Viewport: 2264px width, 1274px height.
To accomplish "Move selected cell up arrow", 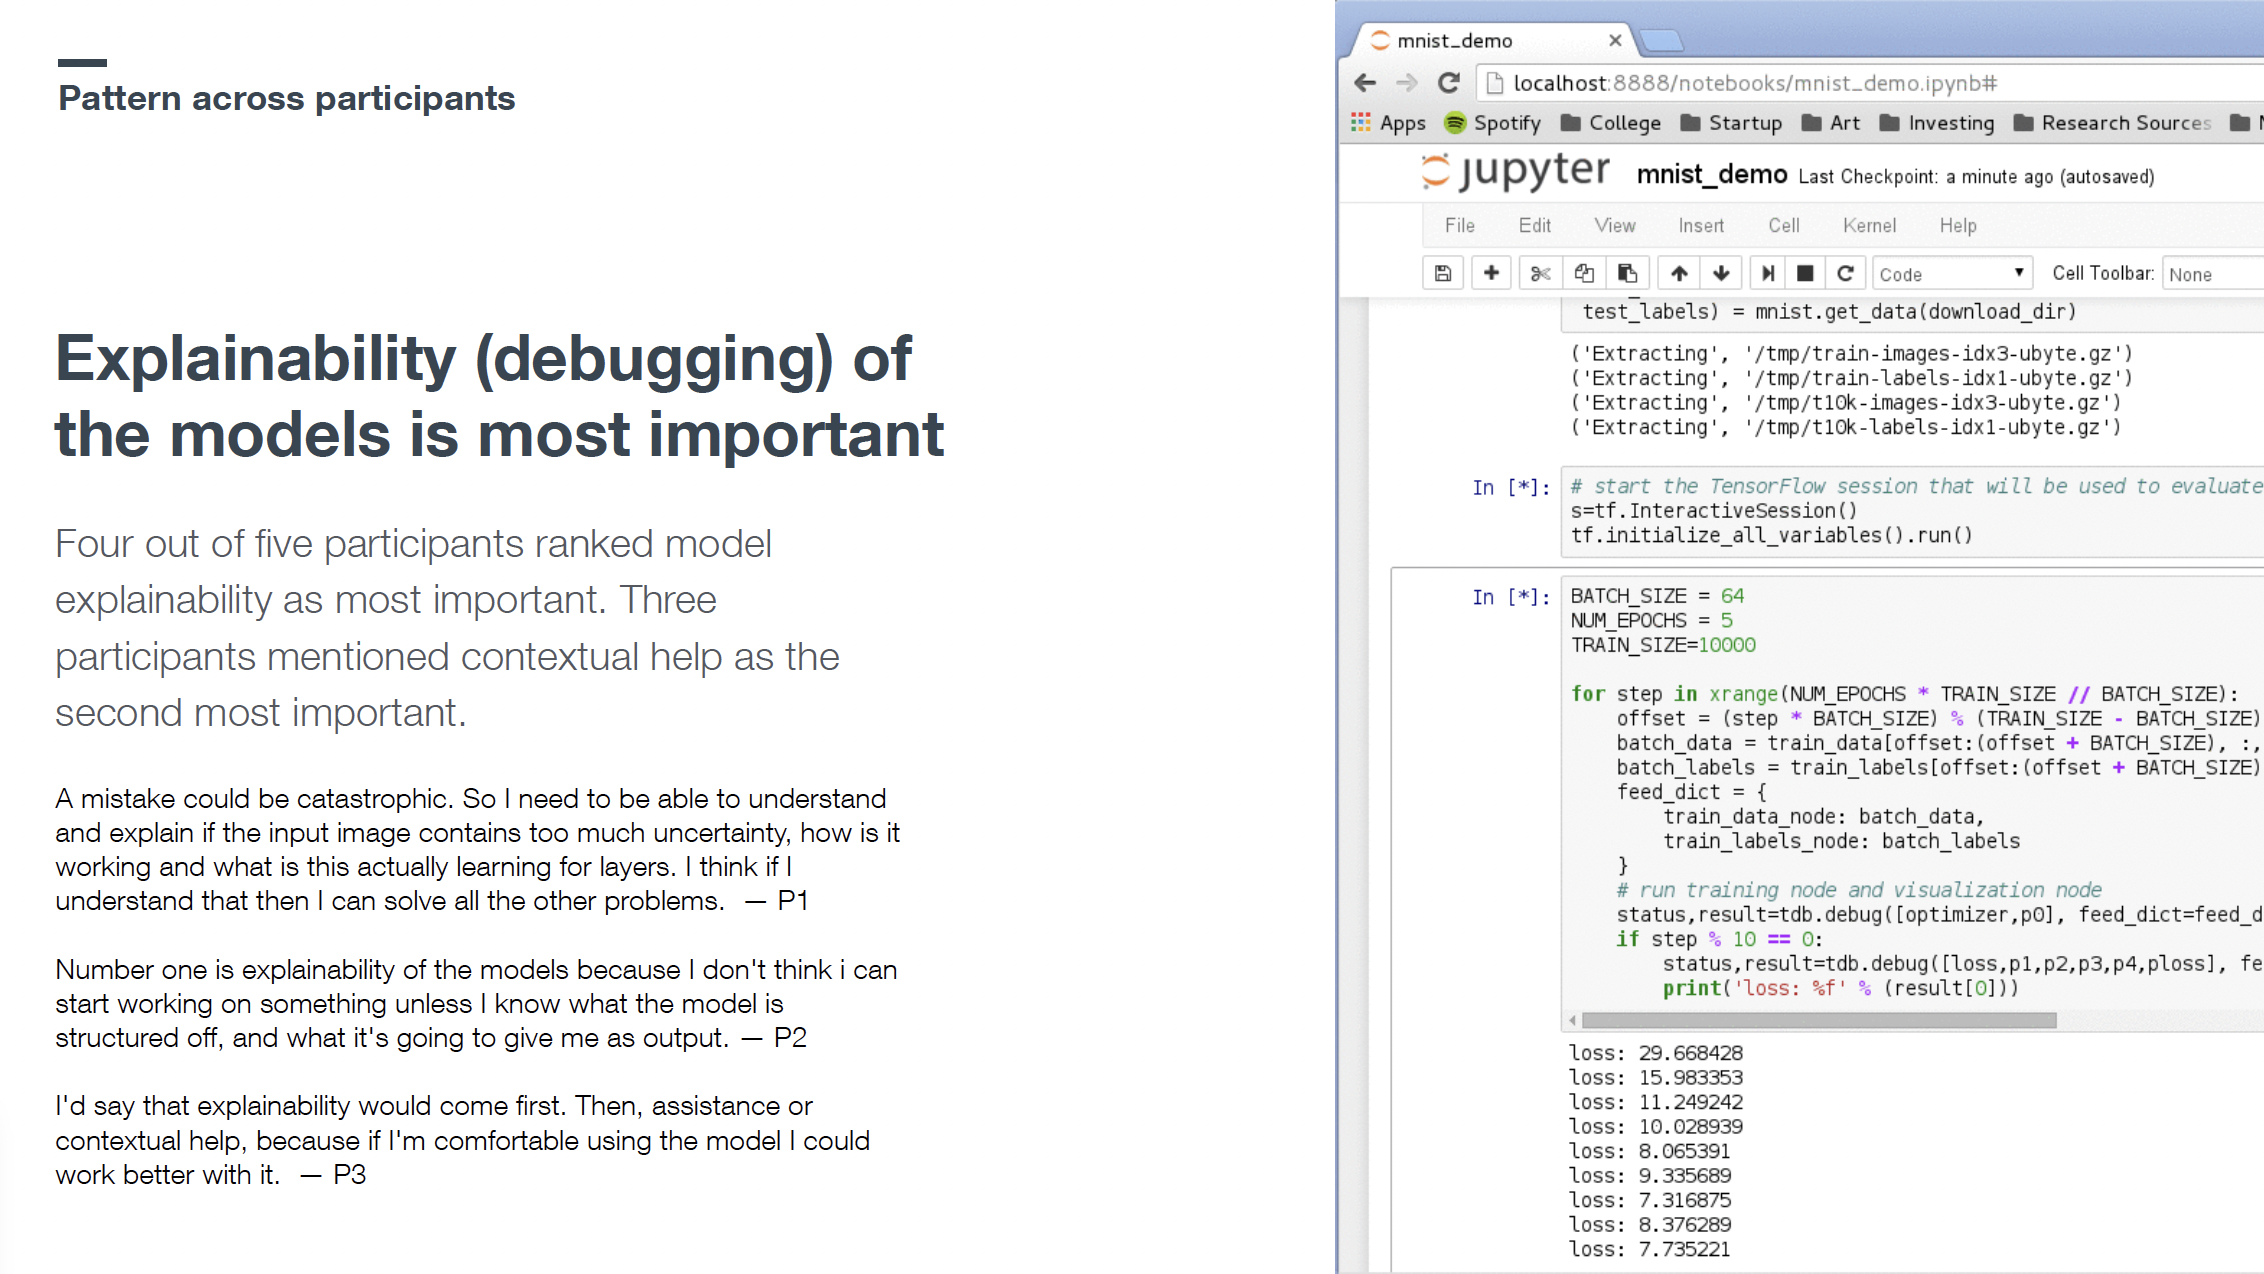I will tap(1679, 273).
